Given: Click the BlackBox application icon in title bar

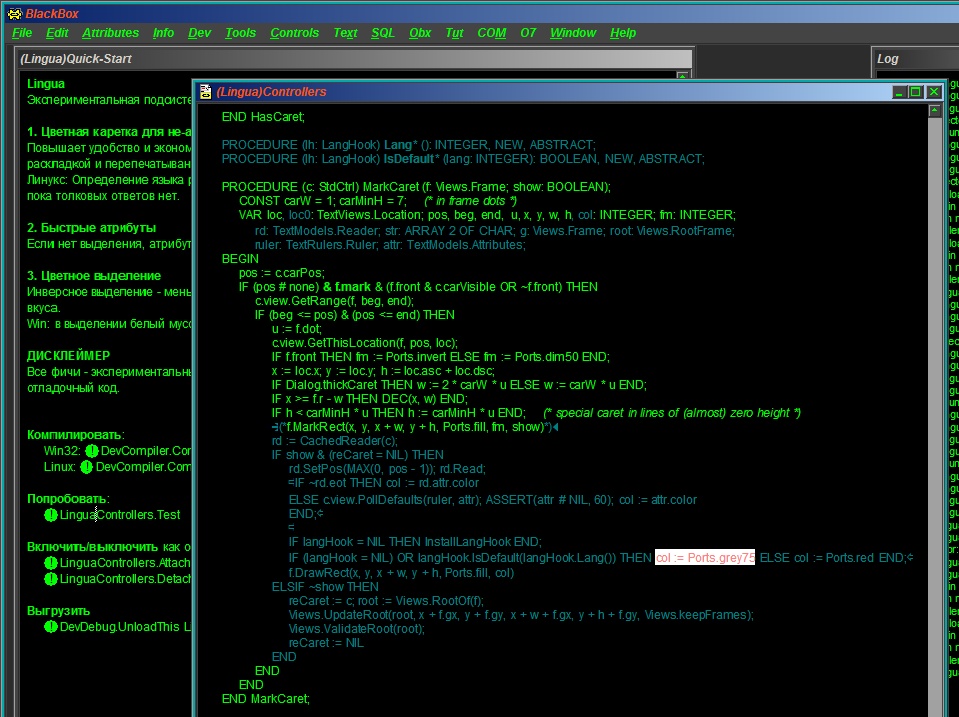Looking at the screenshot, I should pyautogui.click(x=13, y=13).
